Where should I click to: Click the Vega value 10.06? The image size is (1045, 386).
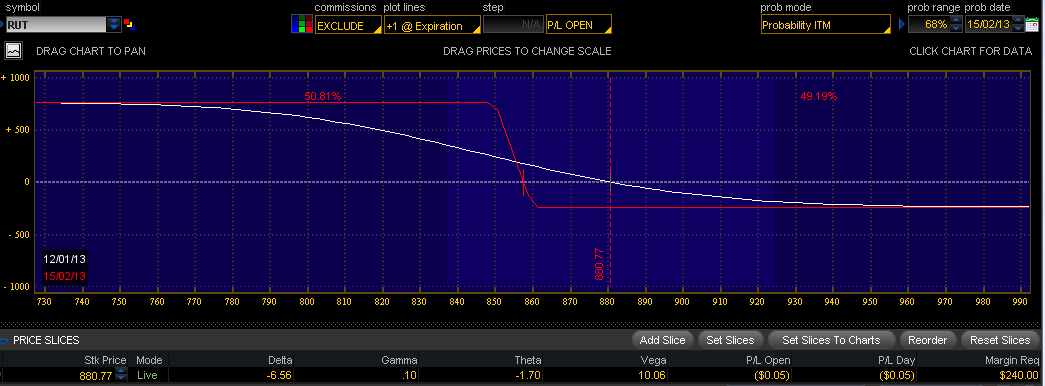pos(653,375)
